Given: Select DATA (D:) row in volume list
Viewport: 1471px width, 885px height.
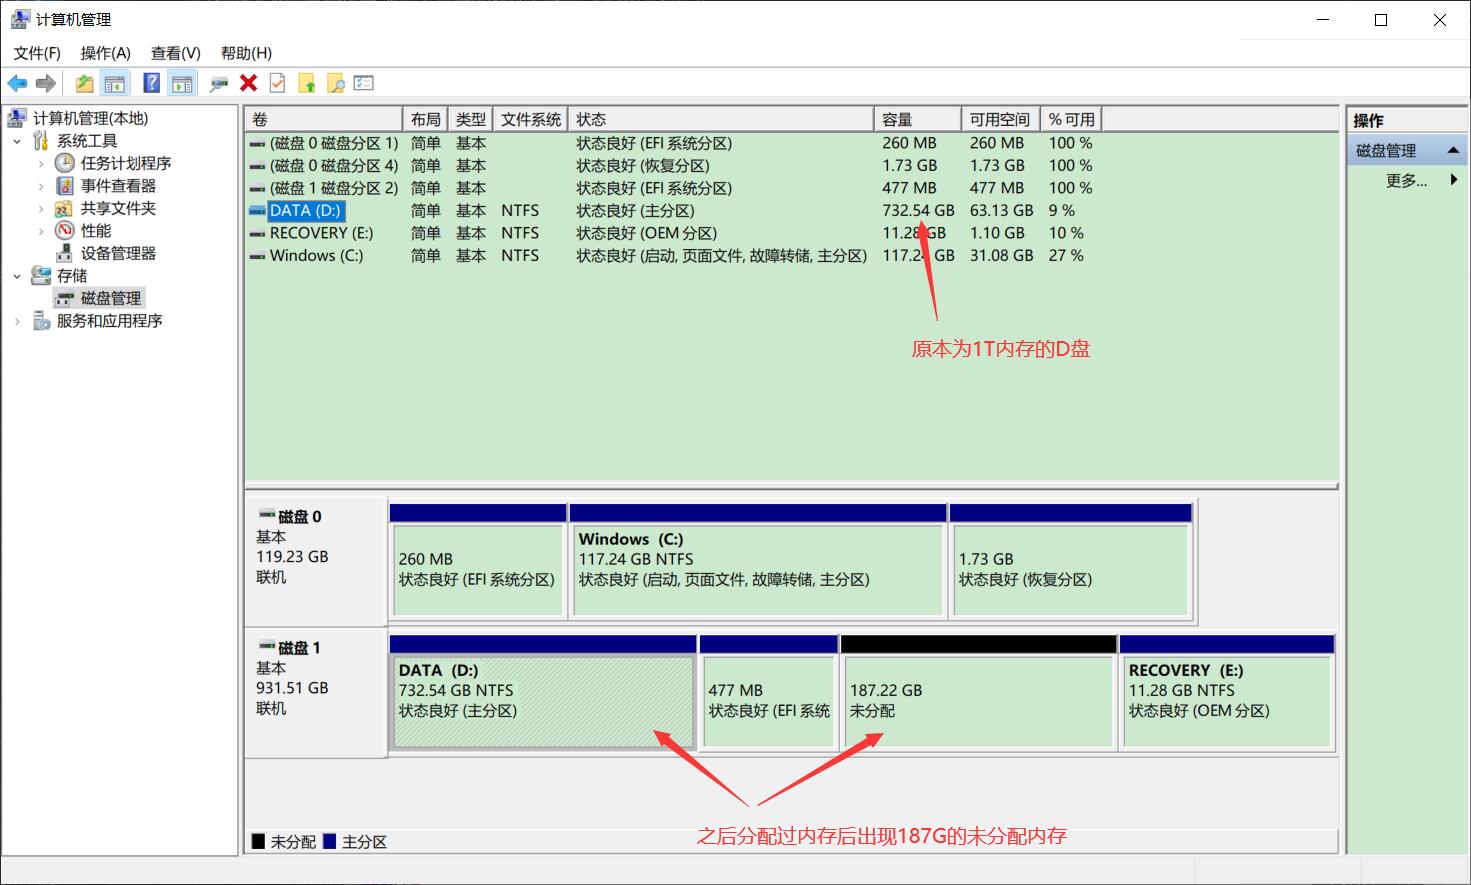Looking at the screenshot, I should click(672, 211).
